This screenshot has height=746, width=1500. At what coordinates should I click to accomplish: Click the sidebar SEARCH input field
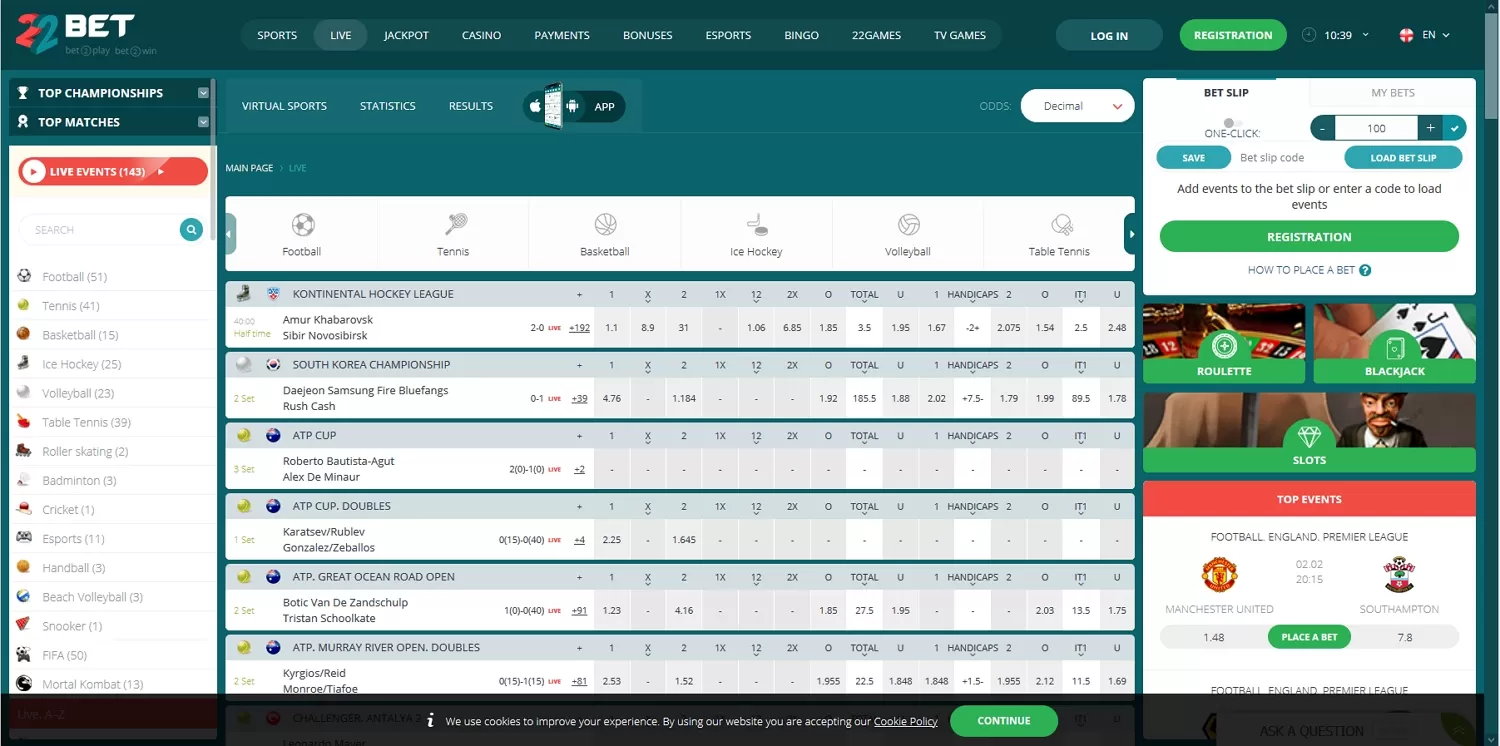(x=100, y=230)
